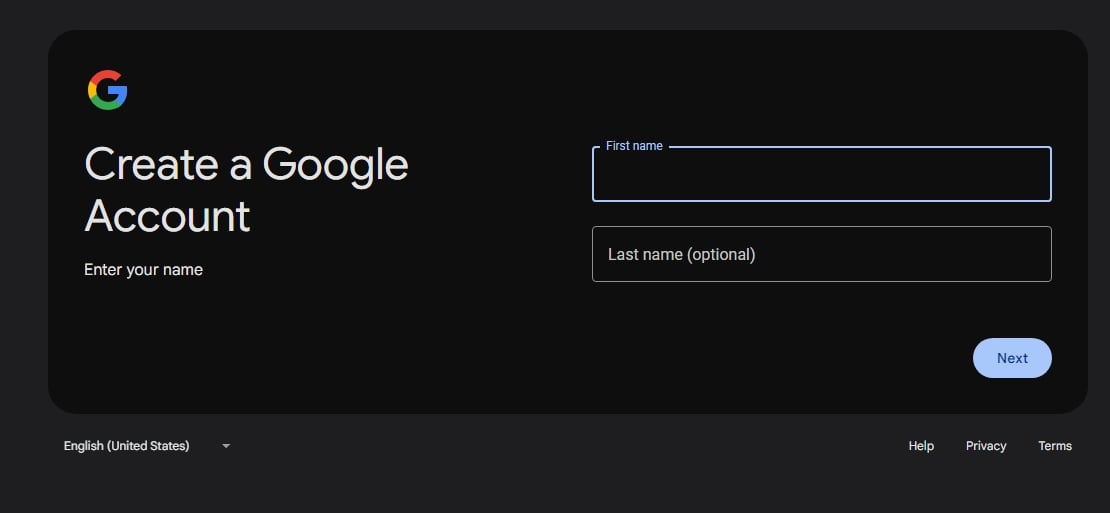
Task: Click the multicolored Google G logo
Action: coord(108,90)
